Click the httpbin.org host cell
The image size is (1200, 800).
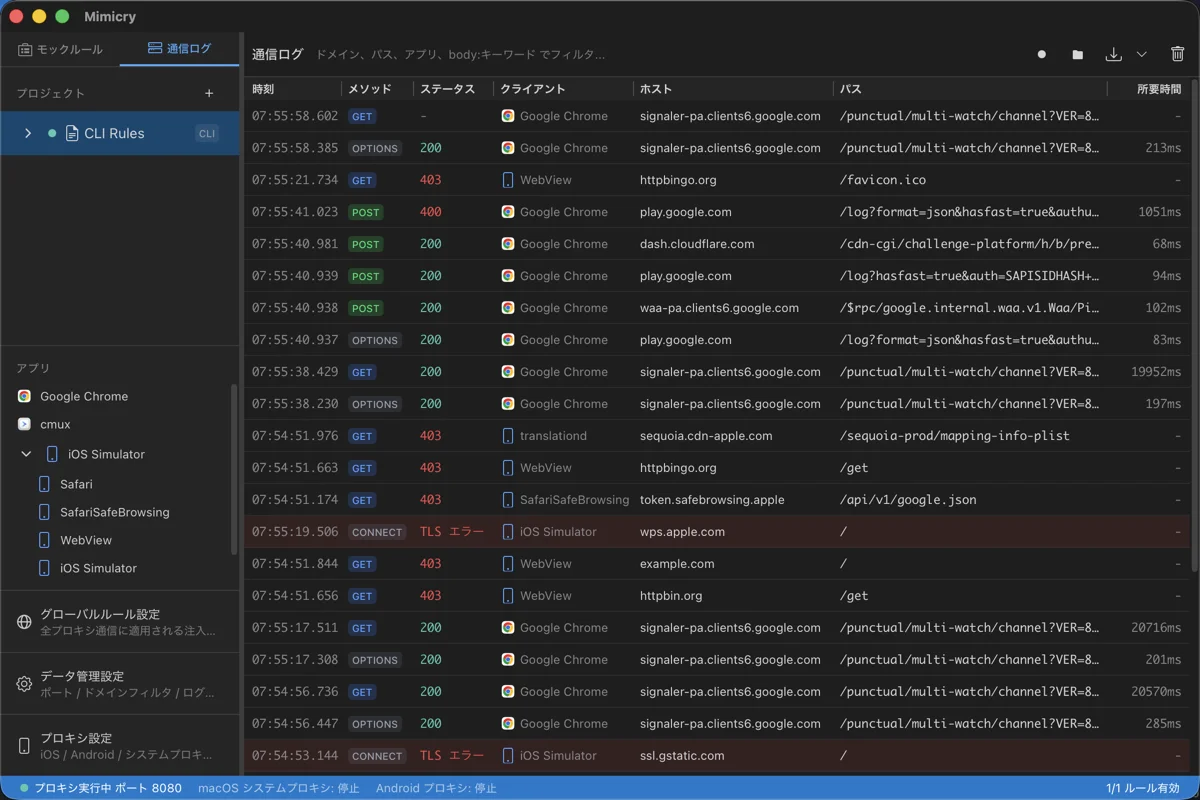click(x=671, y=596)
